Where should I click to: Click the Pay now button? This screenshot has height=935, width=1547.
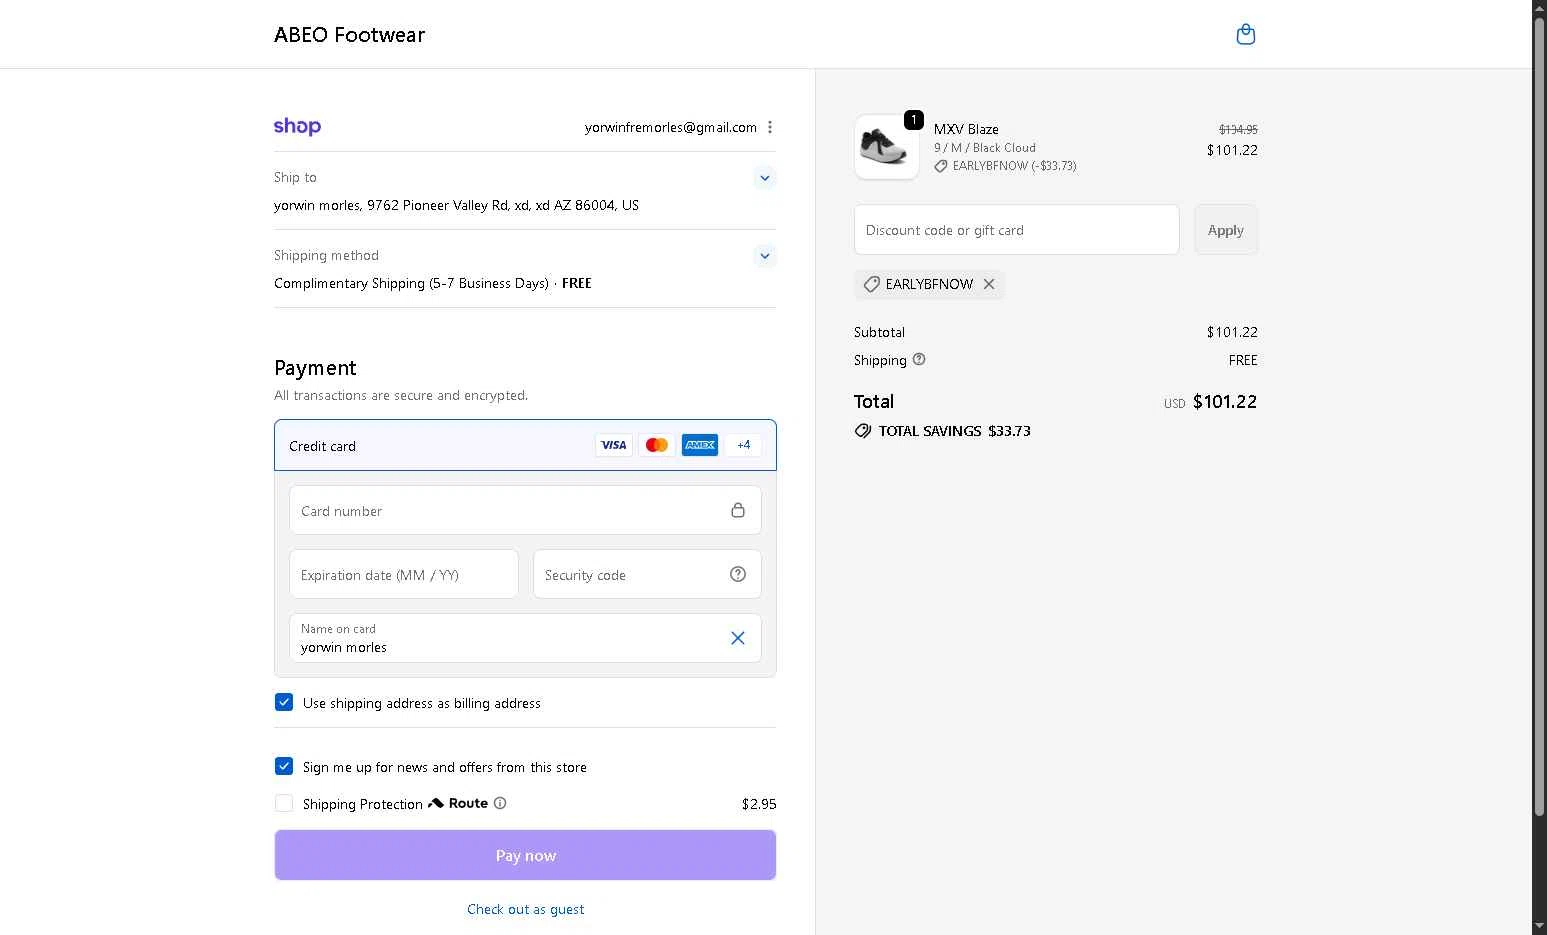pos(525,855)
